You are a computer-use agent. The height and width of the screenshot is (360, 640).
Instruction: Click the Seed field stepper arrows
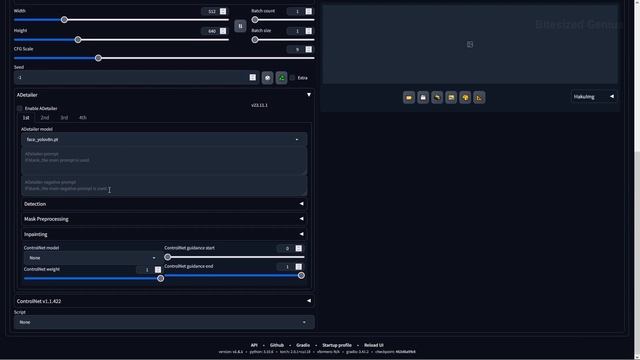click(x=253, y=78)
